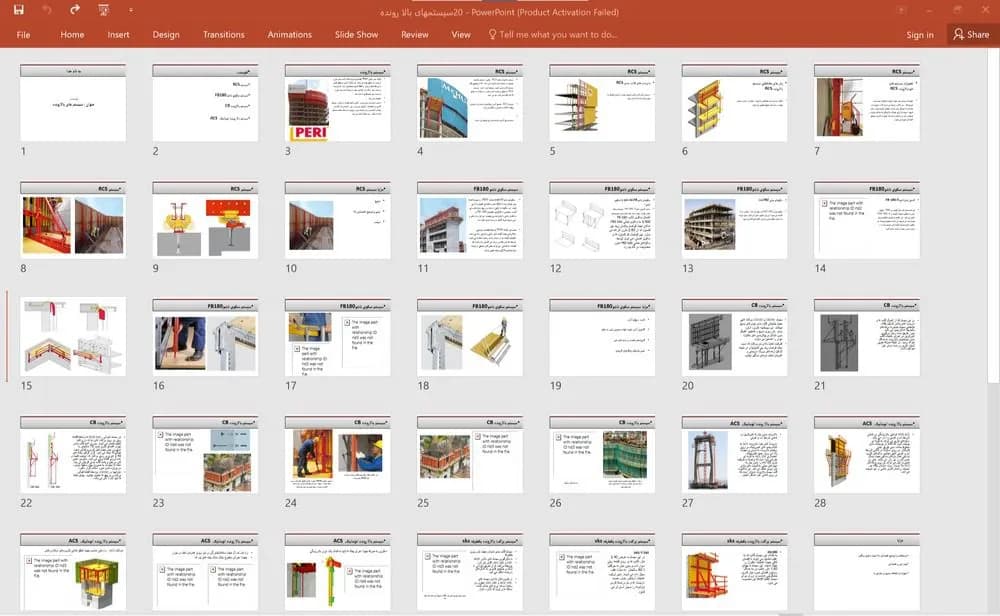Open the File menu

[24, 34]
